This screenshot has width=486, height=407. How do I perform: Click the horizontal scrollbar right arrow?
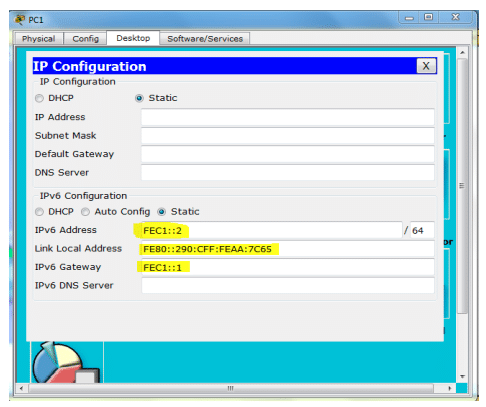coord(450,388)
